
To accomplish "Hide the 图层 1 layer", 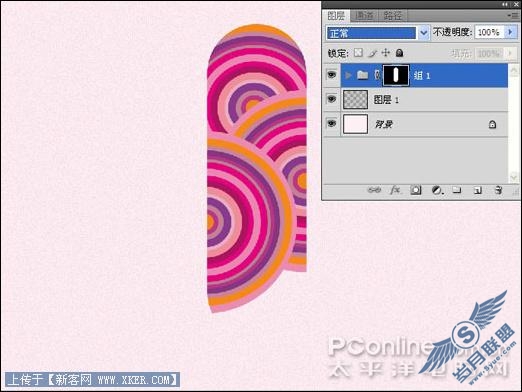I will pyautogui.click(x=331, y=99).
